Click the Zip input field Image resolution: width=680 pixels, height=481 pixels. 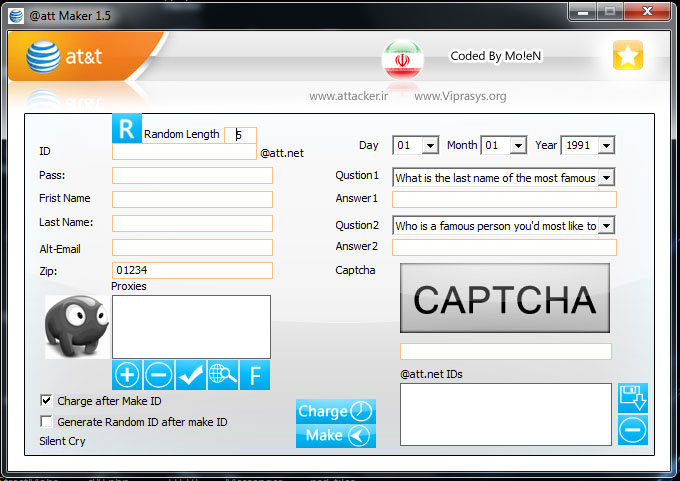click(192, 270)
